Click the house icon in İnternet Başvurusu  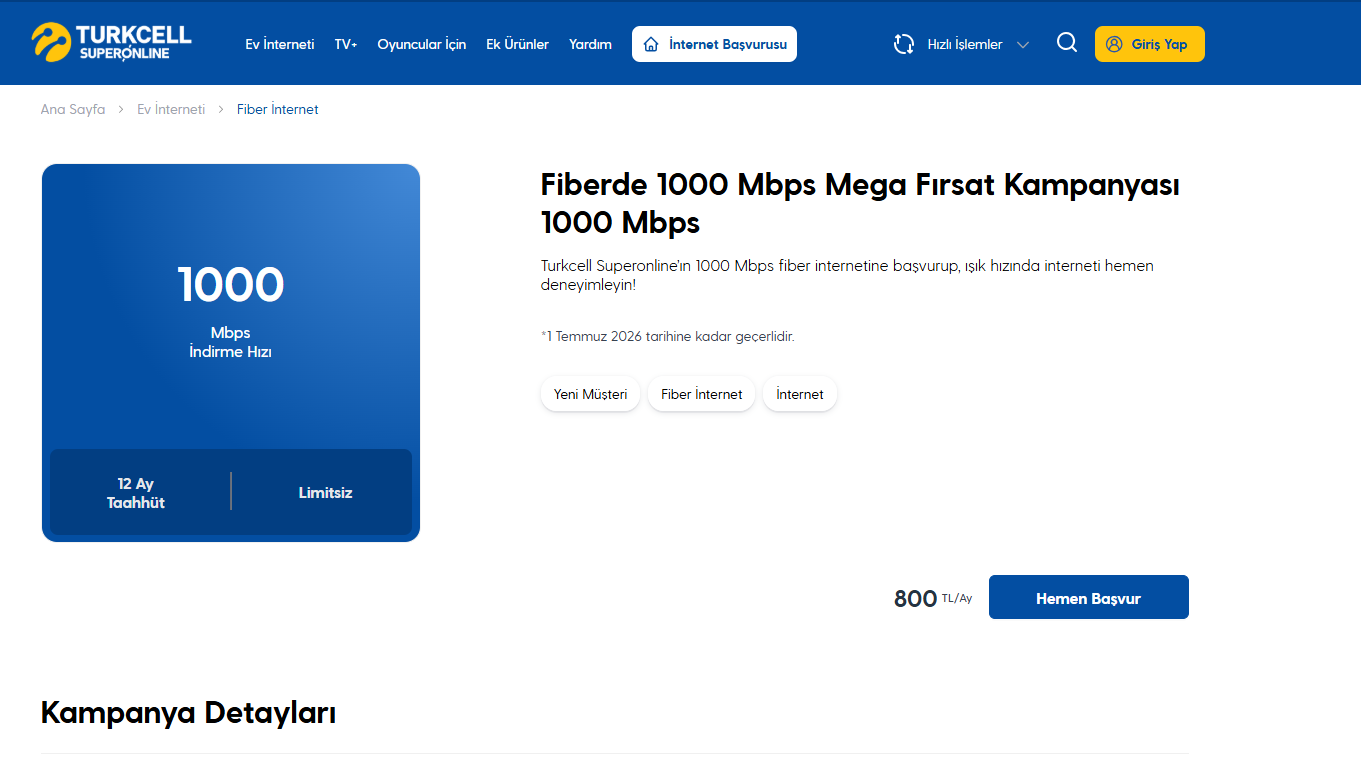pyautogui.click(x=651, y=44)
